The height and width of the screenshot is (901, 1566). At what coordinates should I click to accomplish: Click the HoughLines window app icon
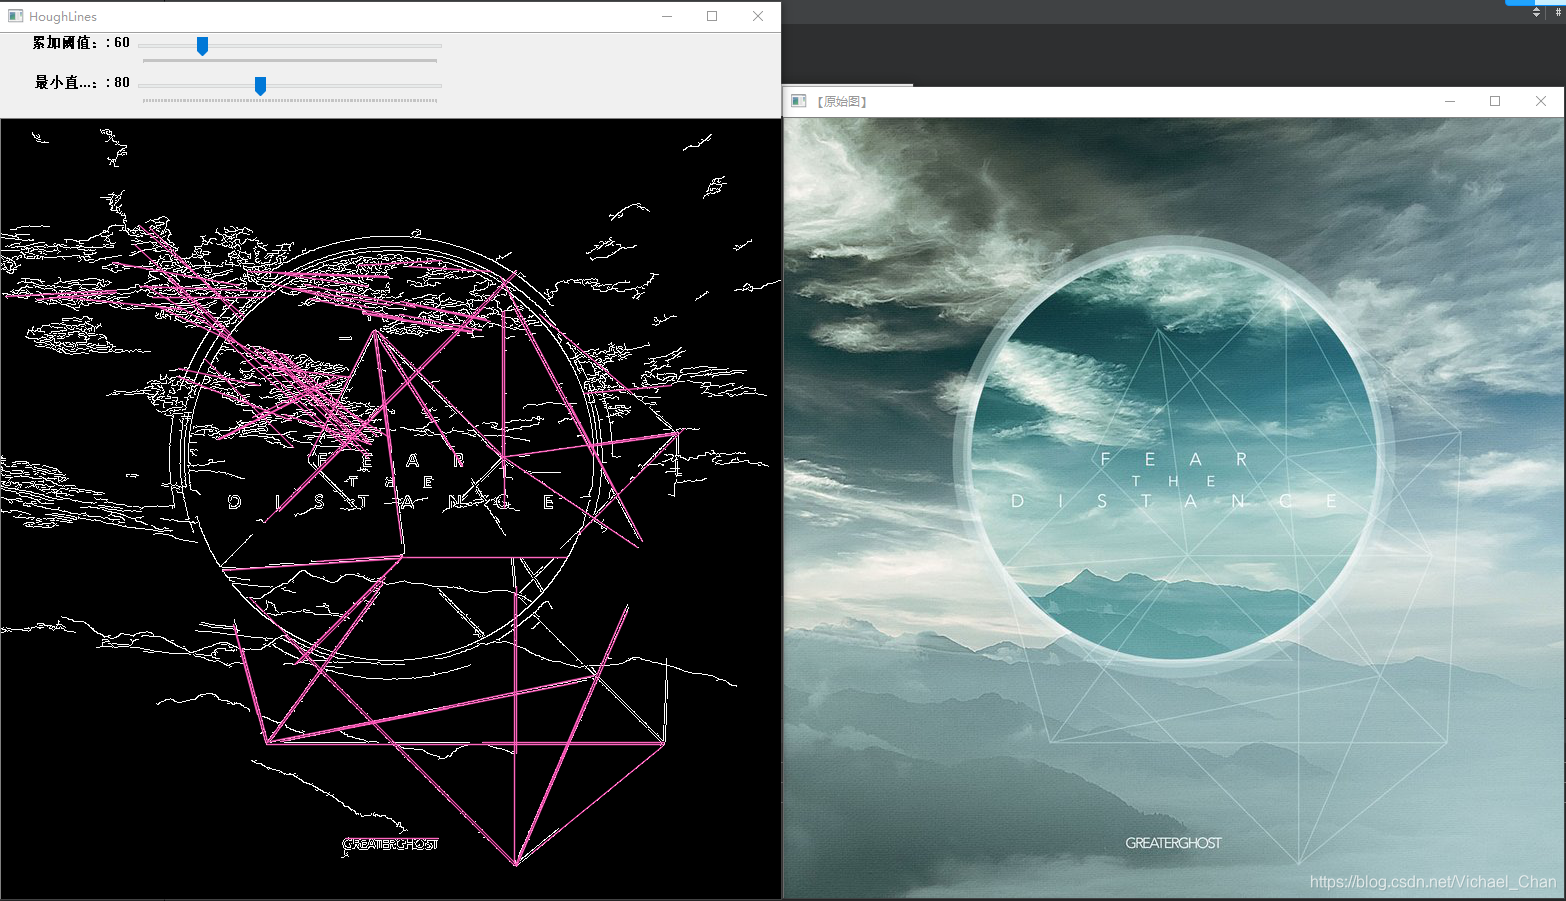(x=15, y=16)
